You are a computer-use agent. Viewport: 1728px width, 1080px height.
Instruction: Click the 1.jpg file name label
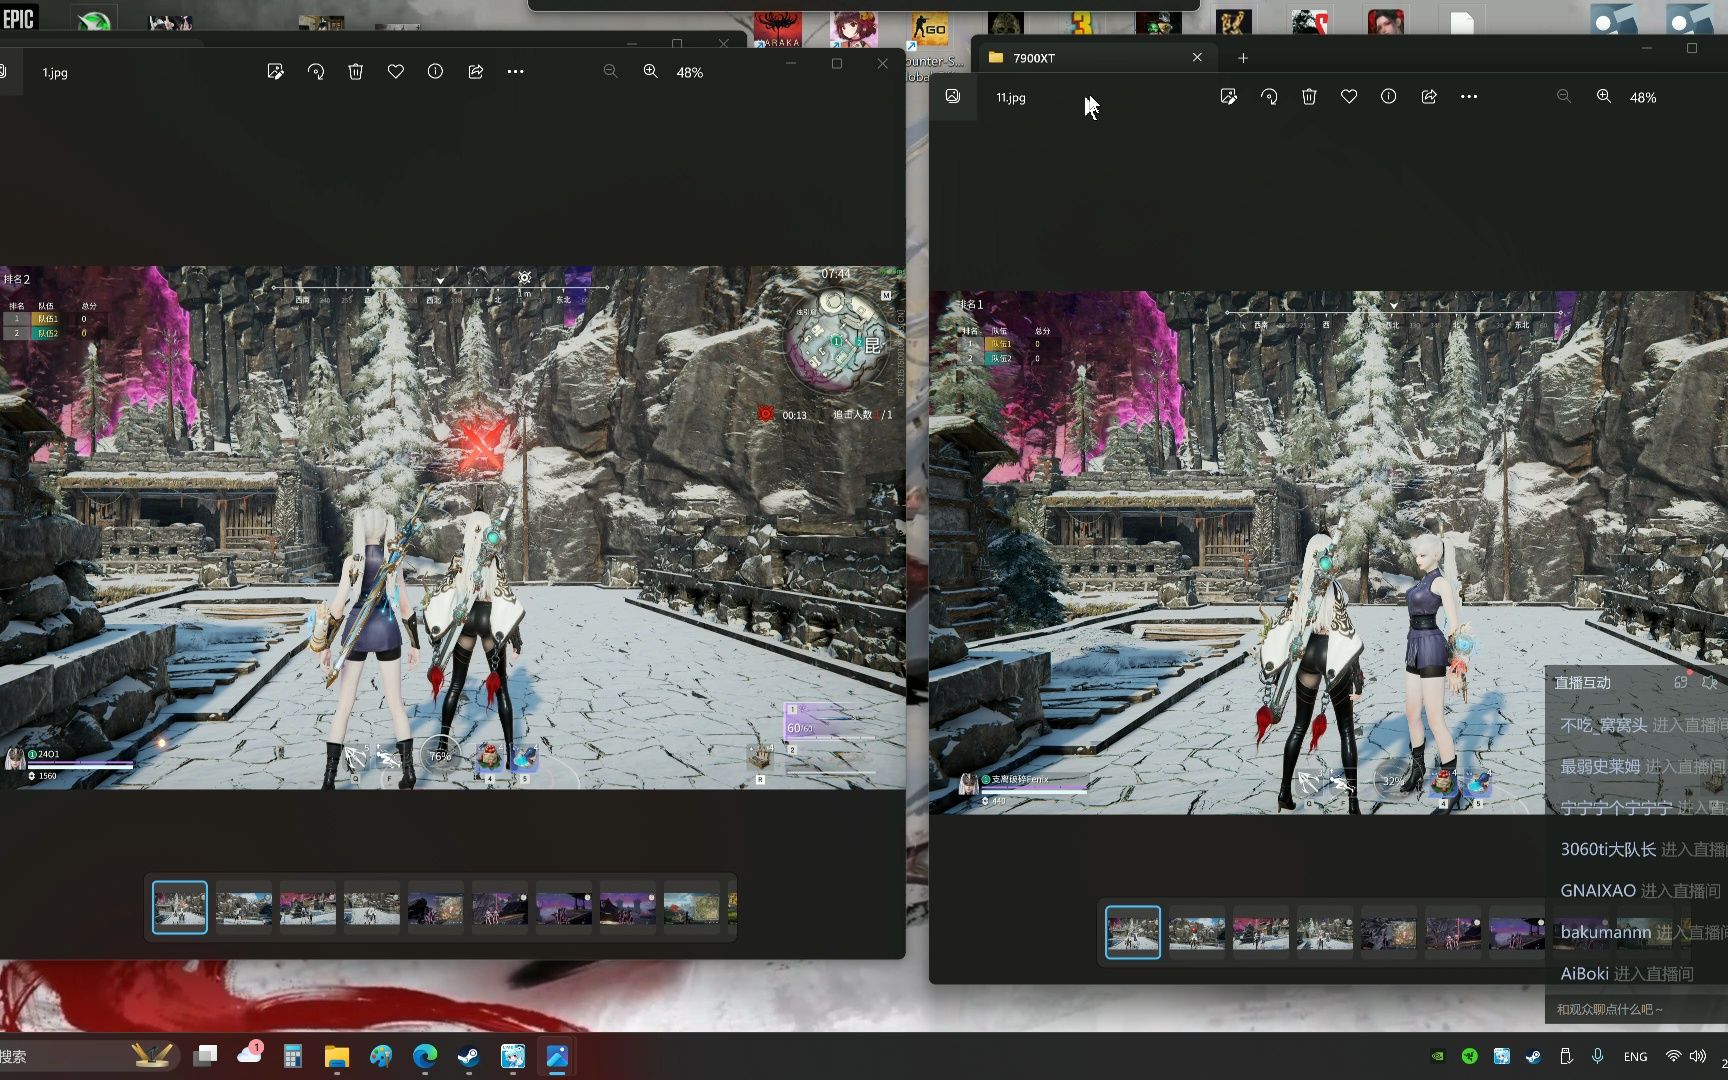pyautogui.click(x=55, y=73)
